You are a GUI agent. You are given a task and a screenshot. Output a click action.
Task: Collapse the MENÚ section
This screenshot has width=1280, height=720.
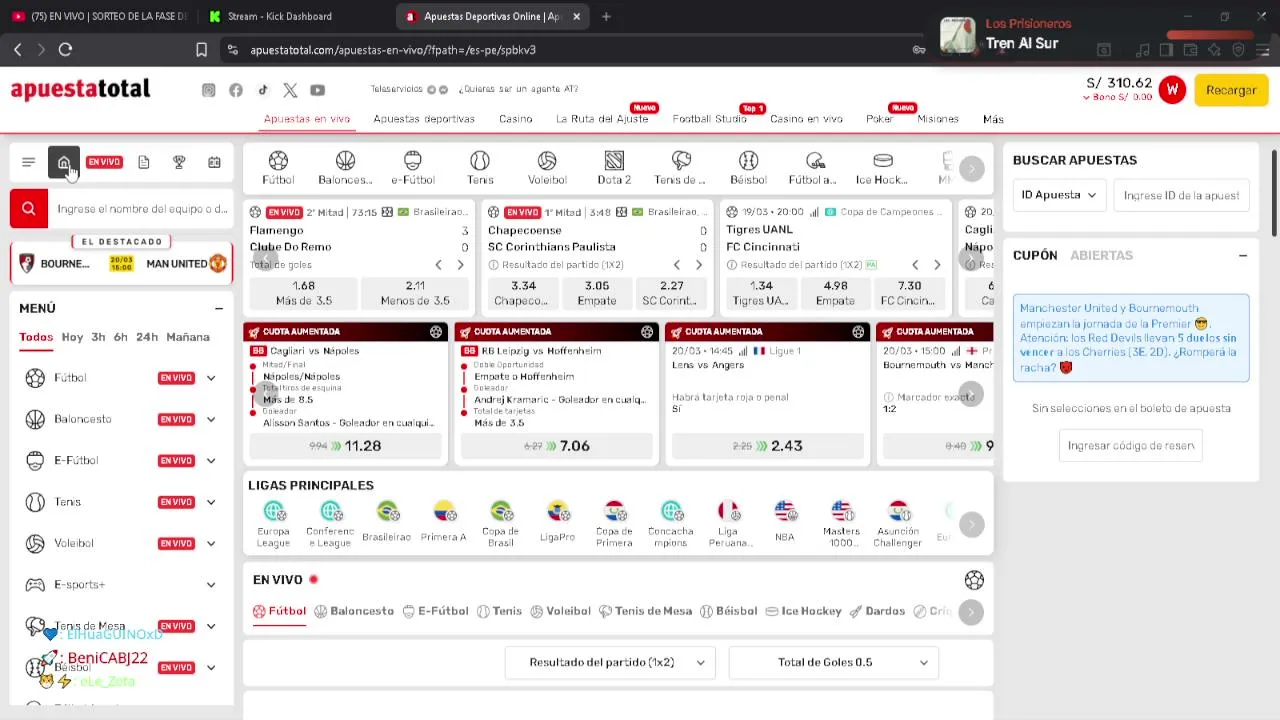[219, 309]
